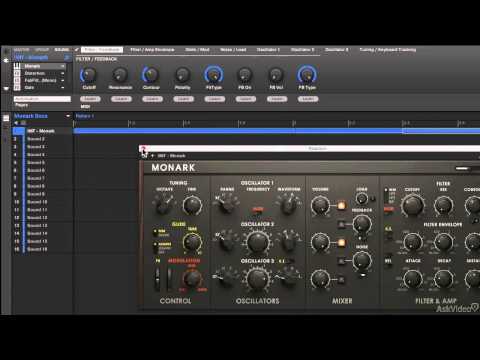Click the view icon left of Monark Bass name

(x=6, y=118)
